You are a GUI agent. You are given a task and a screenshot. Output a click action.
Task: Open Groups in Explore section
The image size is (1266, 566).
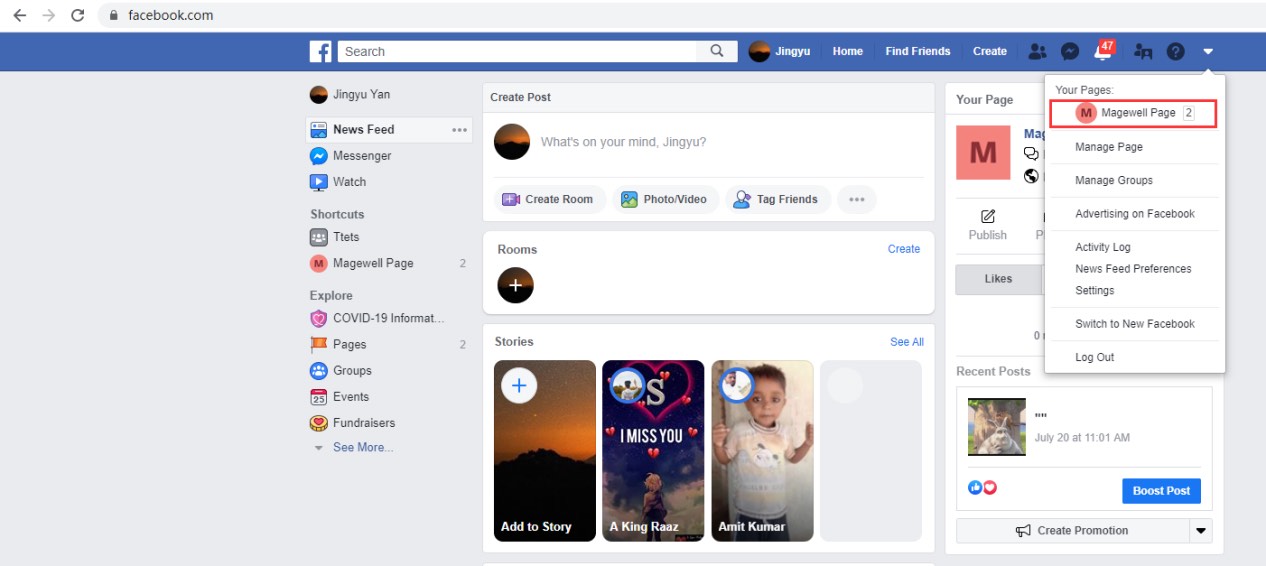(340, 370)
